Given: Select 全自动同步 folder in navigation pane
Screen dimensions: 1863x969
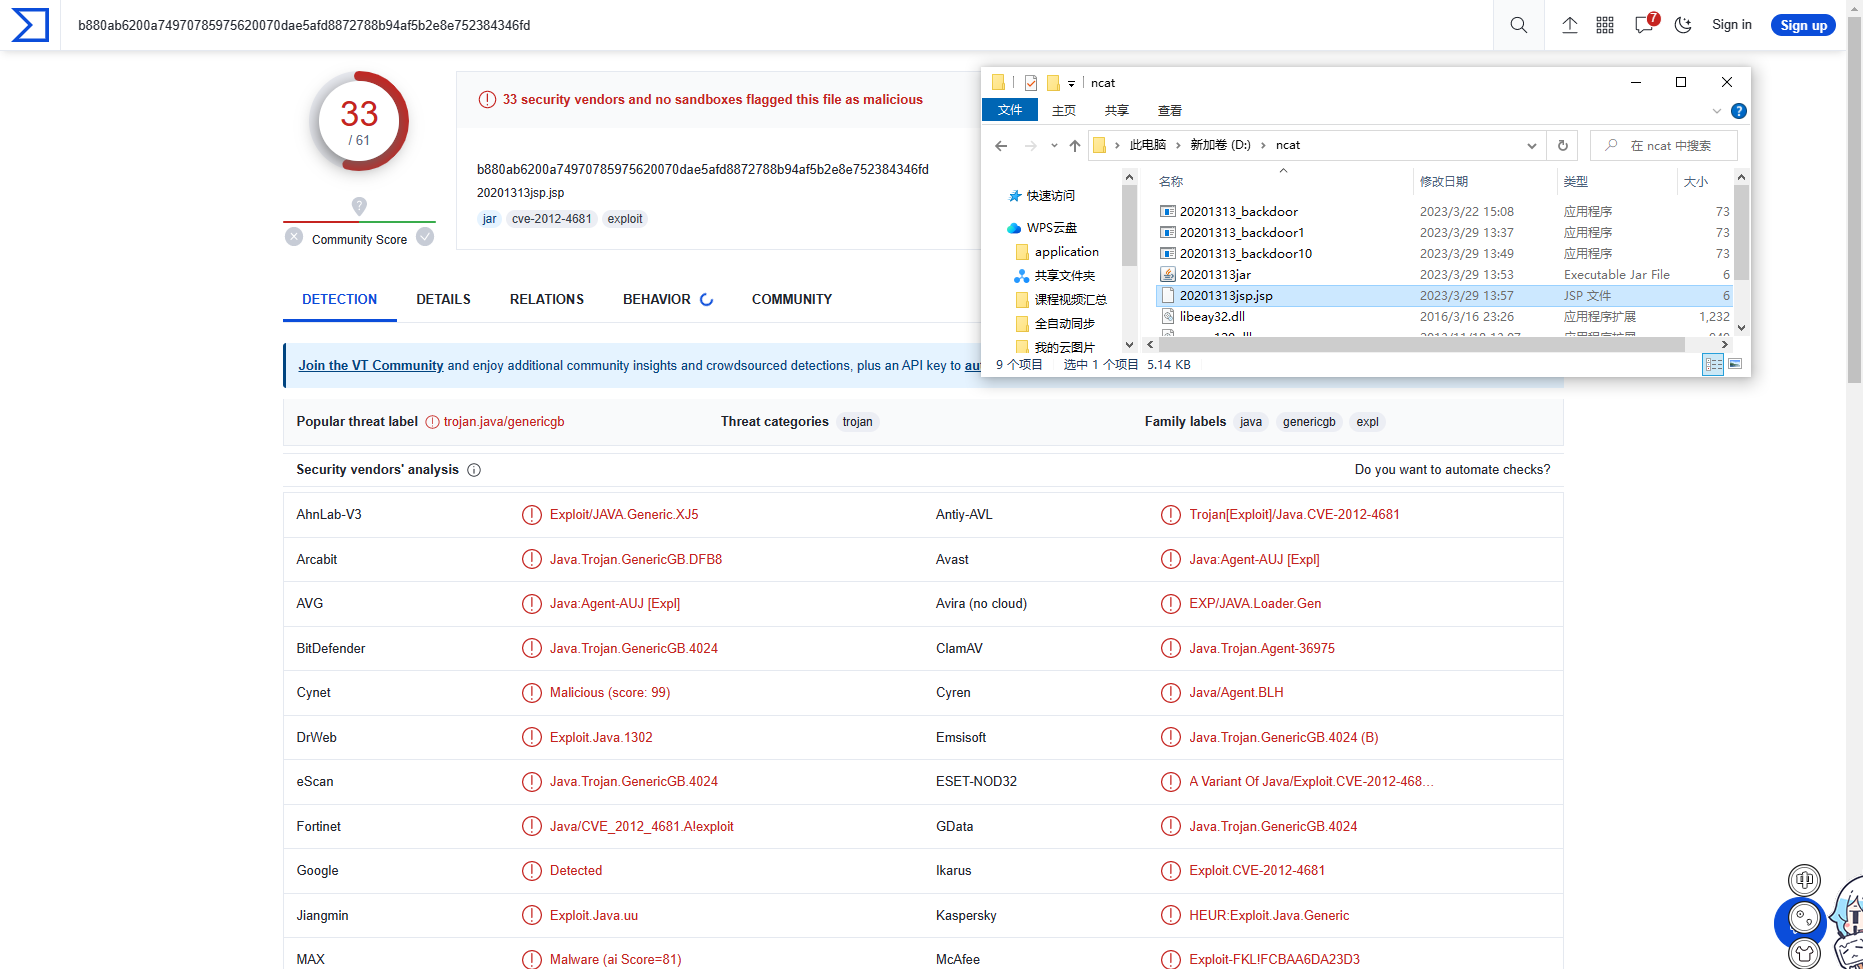Looking at the screenshot, I should [x=1064, y=324].
